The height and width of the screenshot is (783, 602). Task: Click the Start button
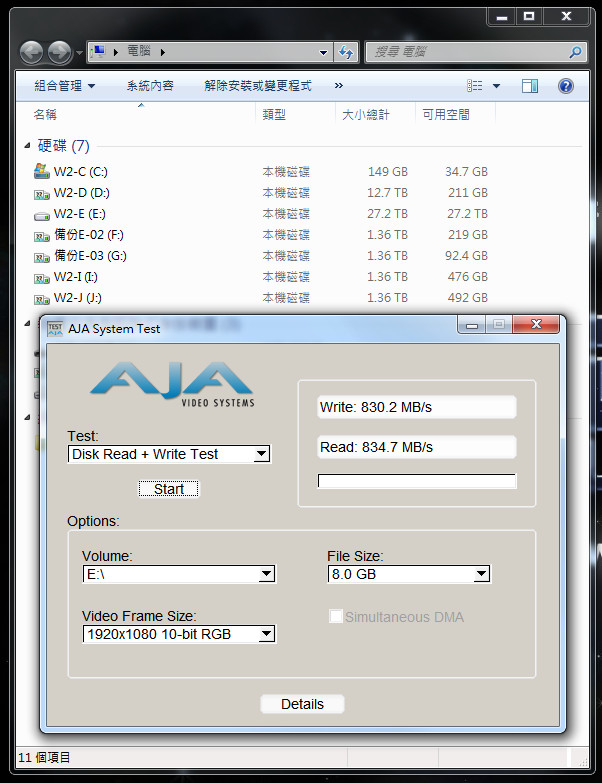pos(169,489)
